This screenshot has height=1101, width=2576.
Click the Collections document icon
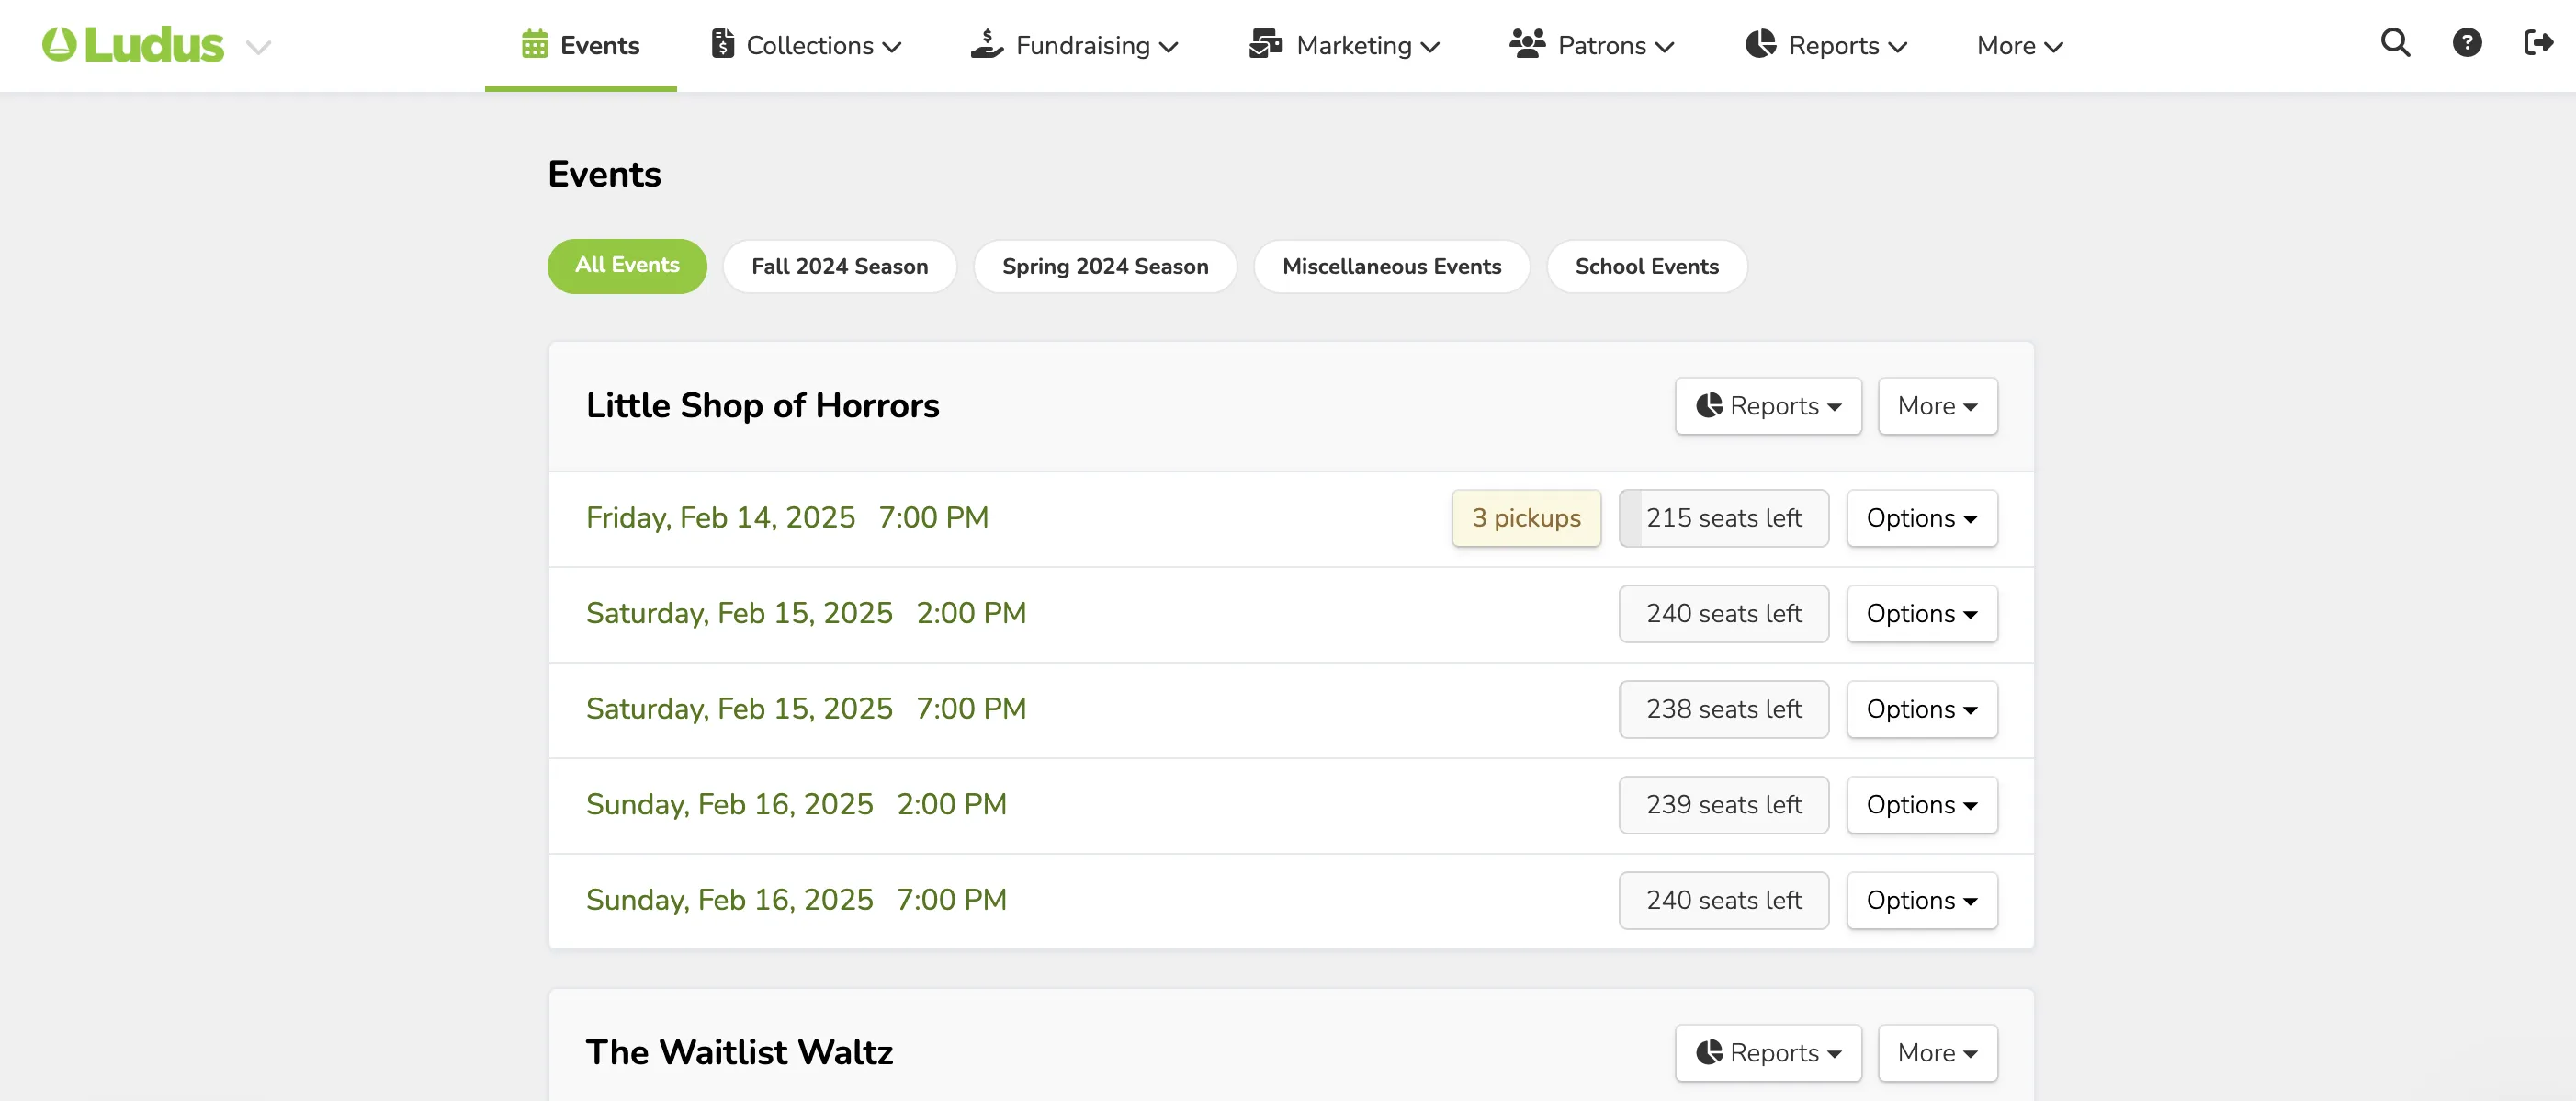click(722, 44)
